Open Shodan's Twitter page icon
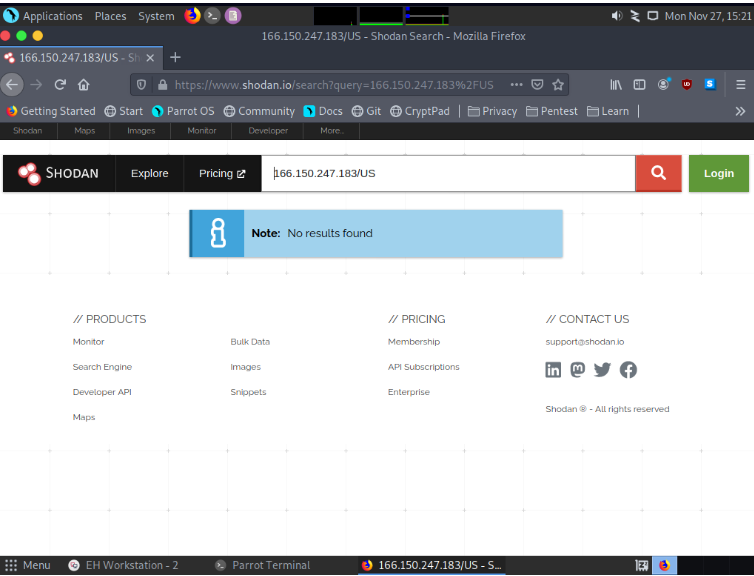The height and width of the screenshot is (576, 754). [x=602, y=370]
